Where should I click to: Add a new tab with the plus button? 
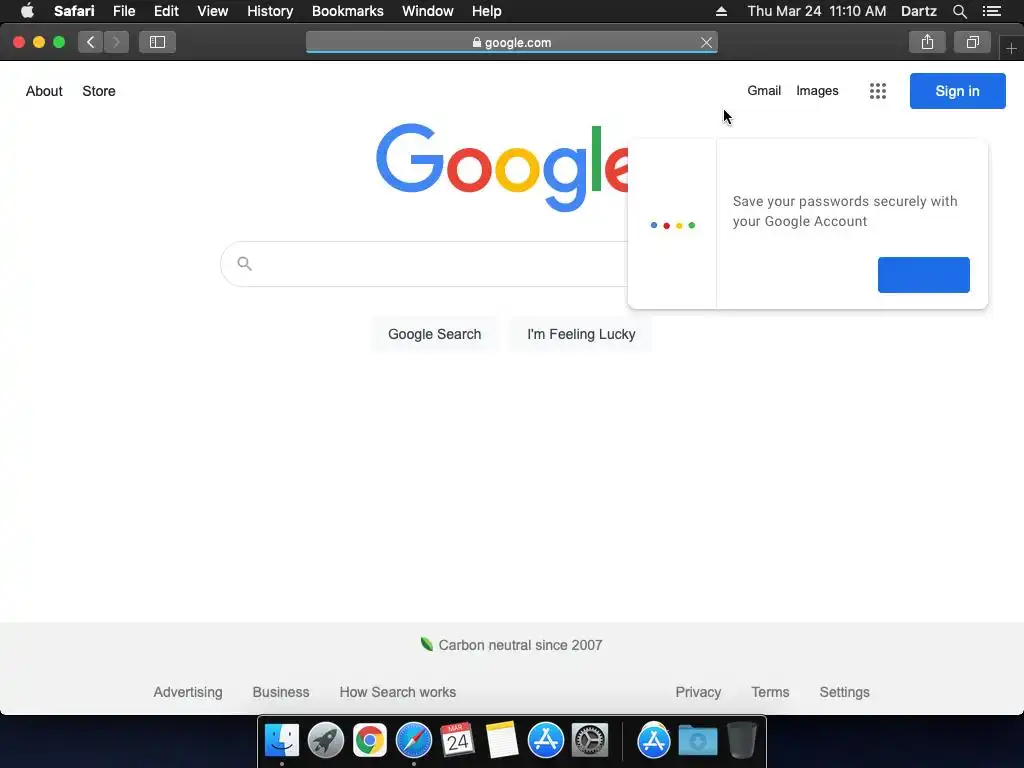1011,48
